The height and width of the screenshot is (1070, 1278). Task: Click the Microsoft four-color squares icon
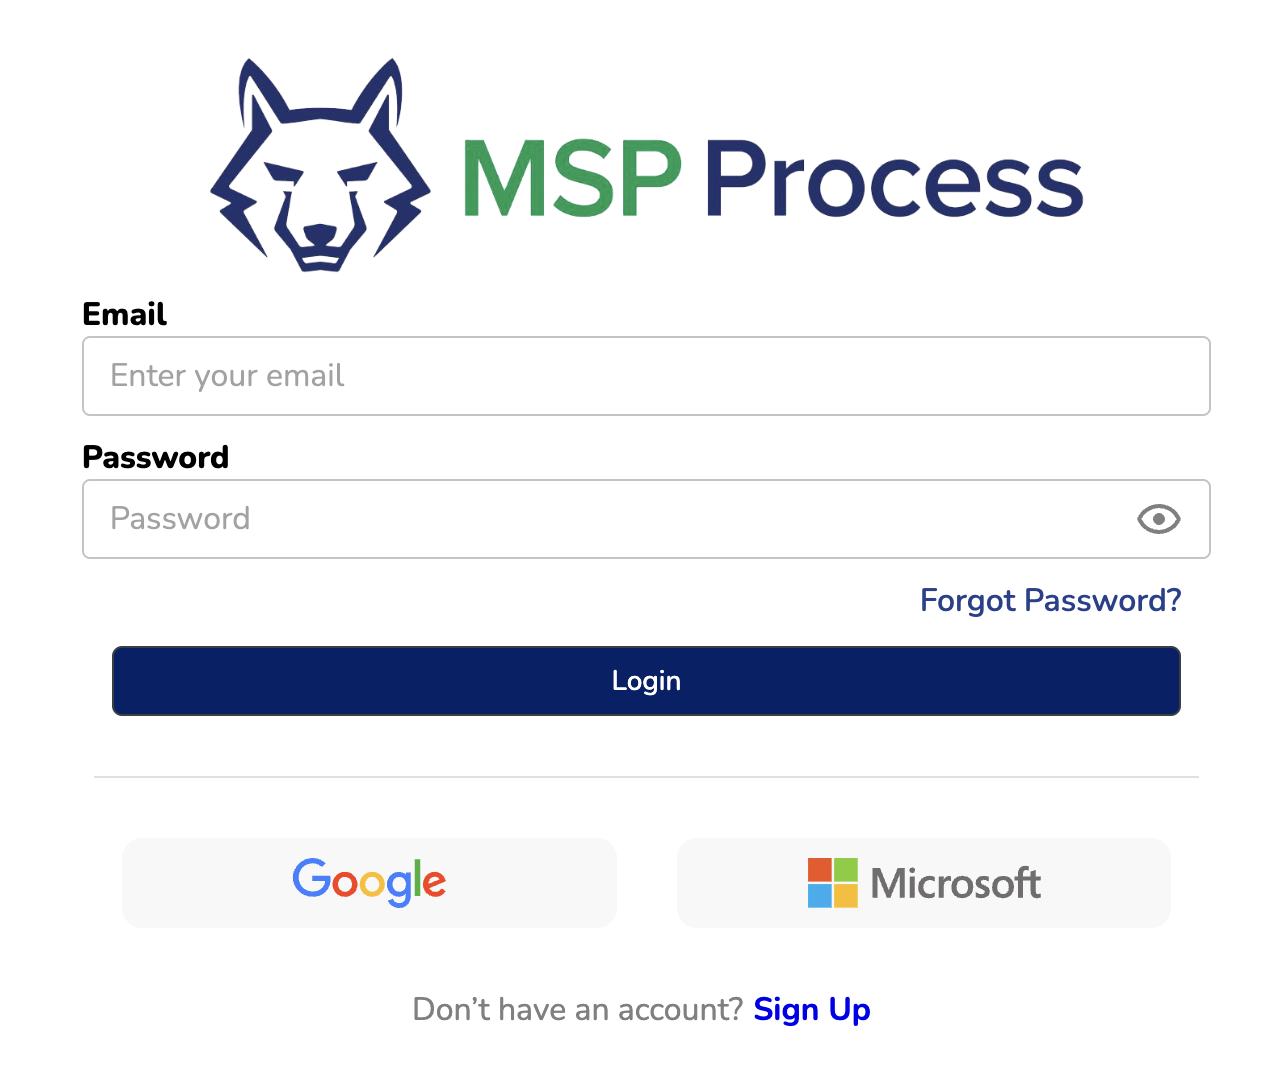click(x=832, y=883)
